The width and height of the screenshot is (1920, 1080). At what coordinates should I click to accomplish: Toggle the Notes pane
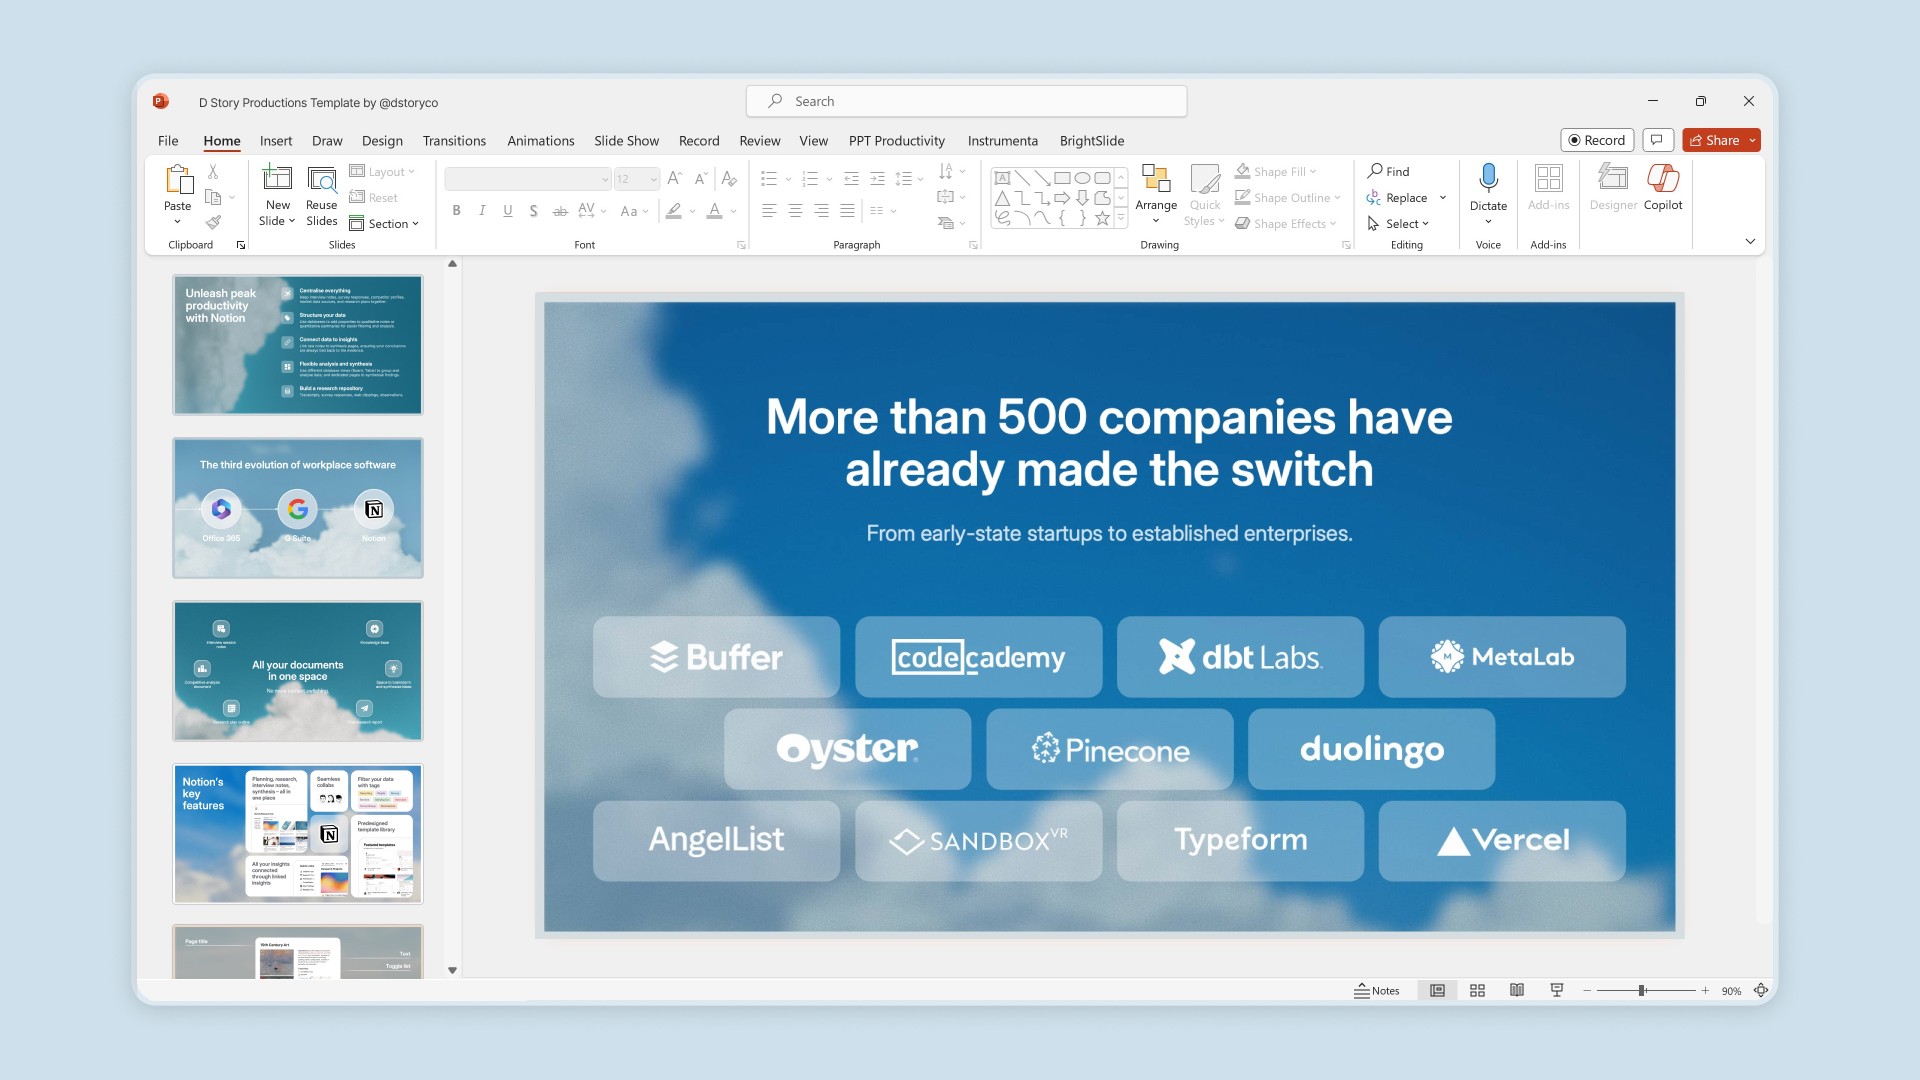point(1377,990)
